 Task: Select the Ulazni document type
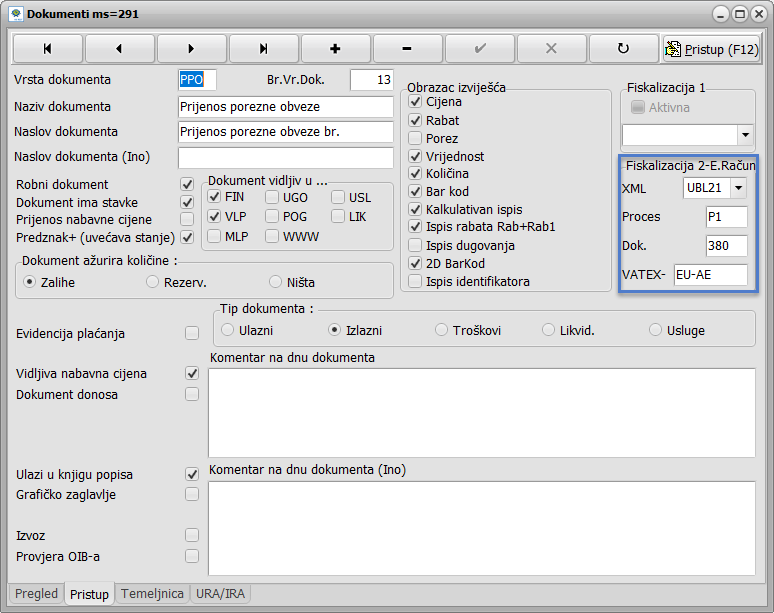(x=229, y=330)
